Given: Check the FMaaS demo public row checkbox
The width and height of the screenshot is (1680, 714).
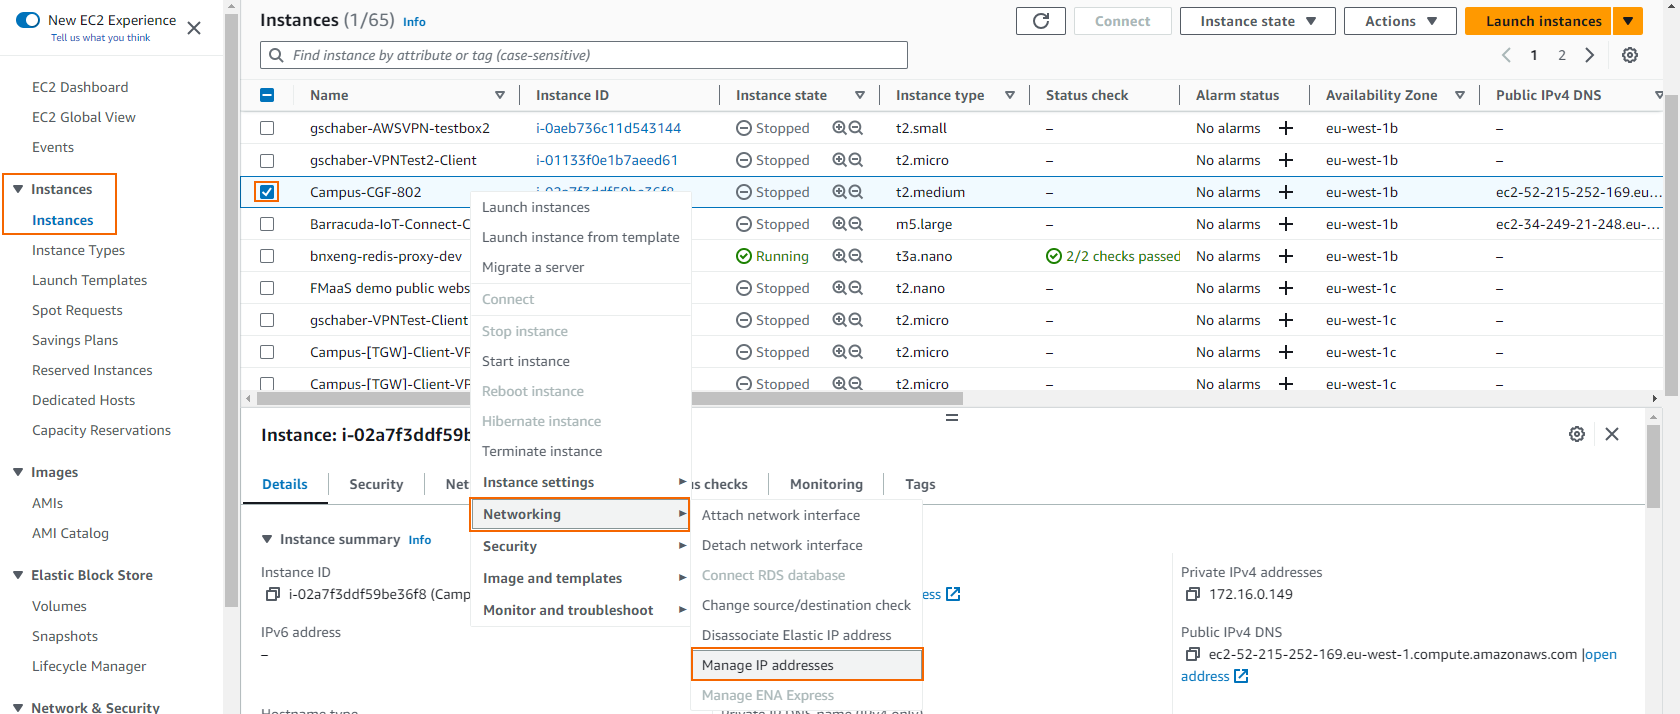Looking at the screenshot, I should [x=267, y=288].
